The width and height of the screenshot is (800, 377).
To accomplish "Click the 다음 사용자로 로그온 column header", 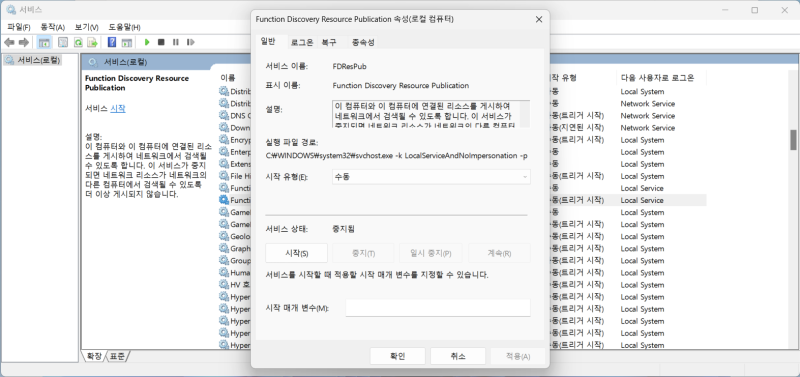I will (x=657, y=78).
